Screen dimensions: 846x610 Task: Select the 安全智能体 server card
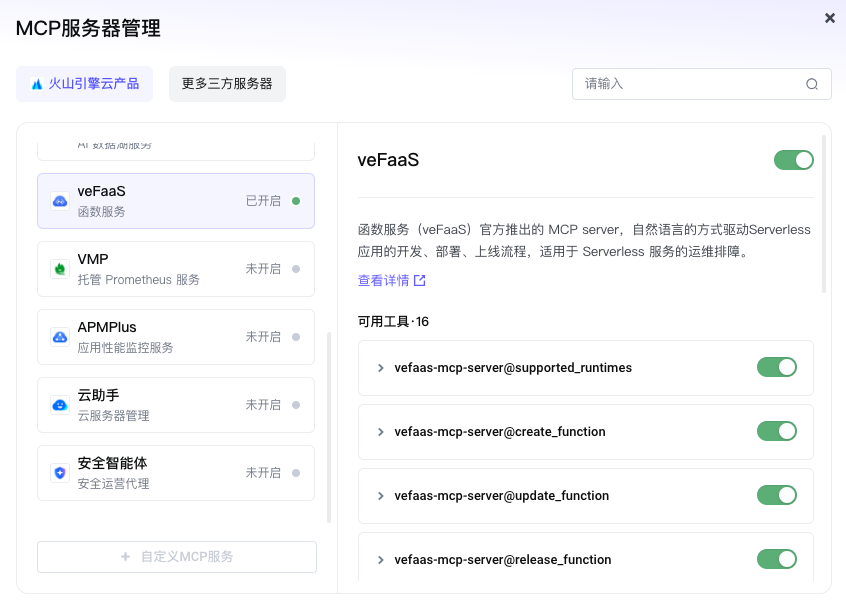point(176,473)
